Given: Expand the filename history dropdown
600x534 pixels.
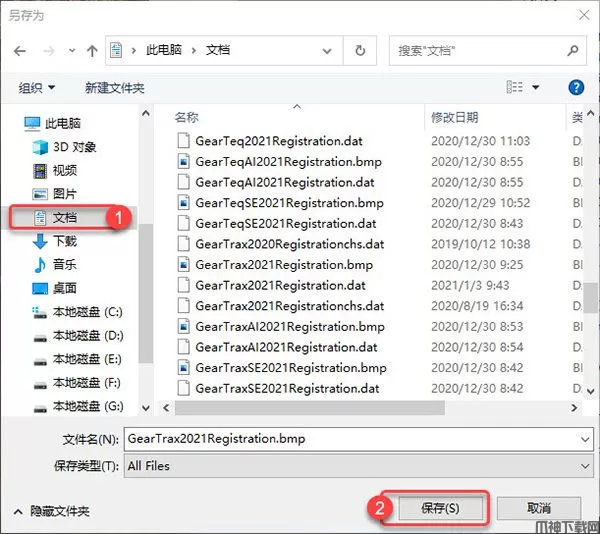Looking at the screenshot, I should [x=585, y=440].
